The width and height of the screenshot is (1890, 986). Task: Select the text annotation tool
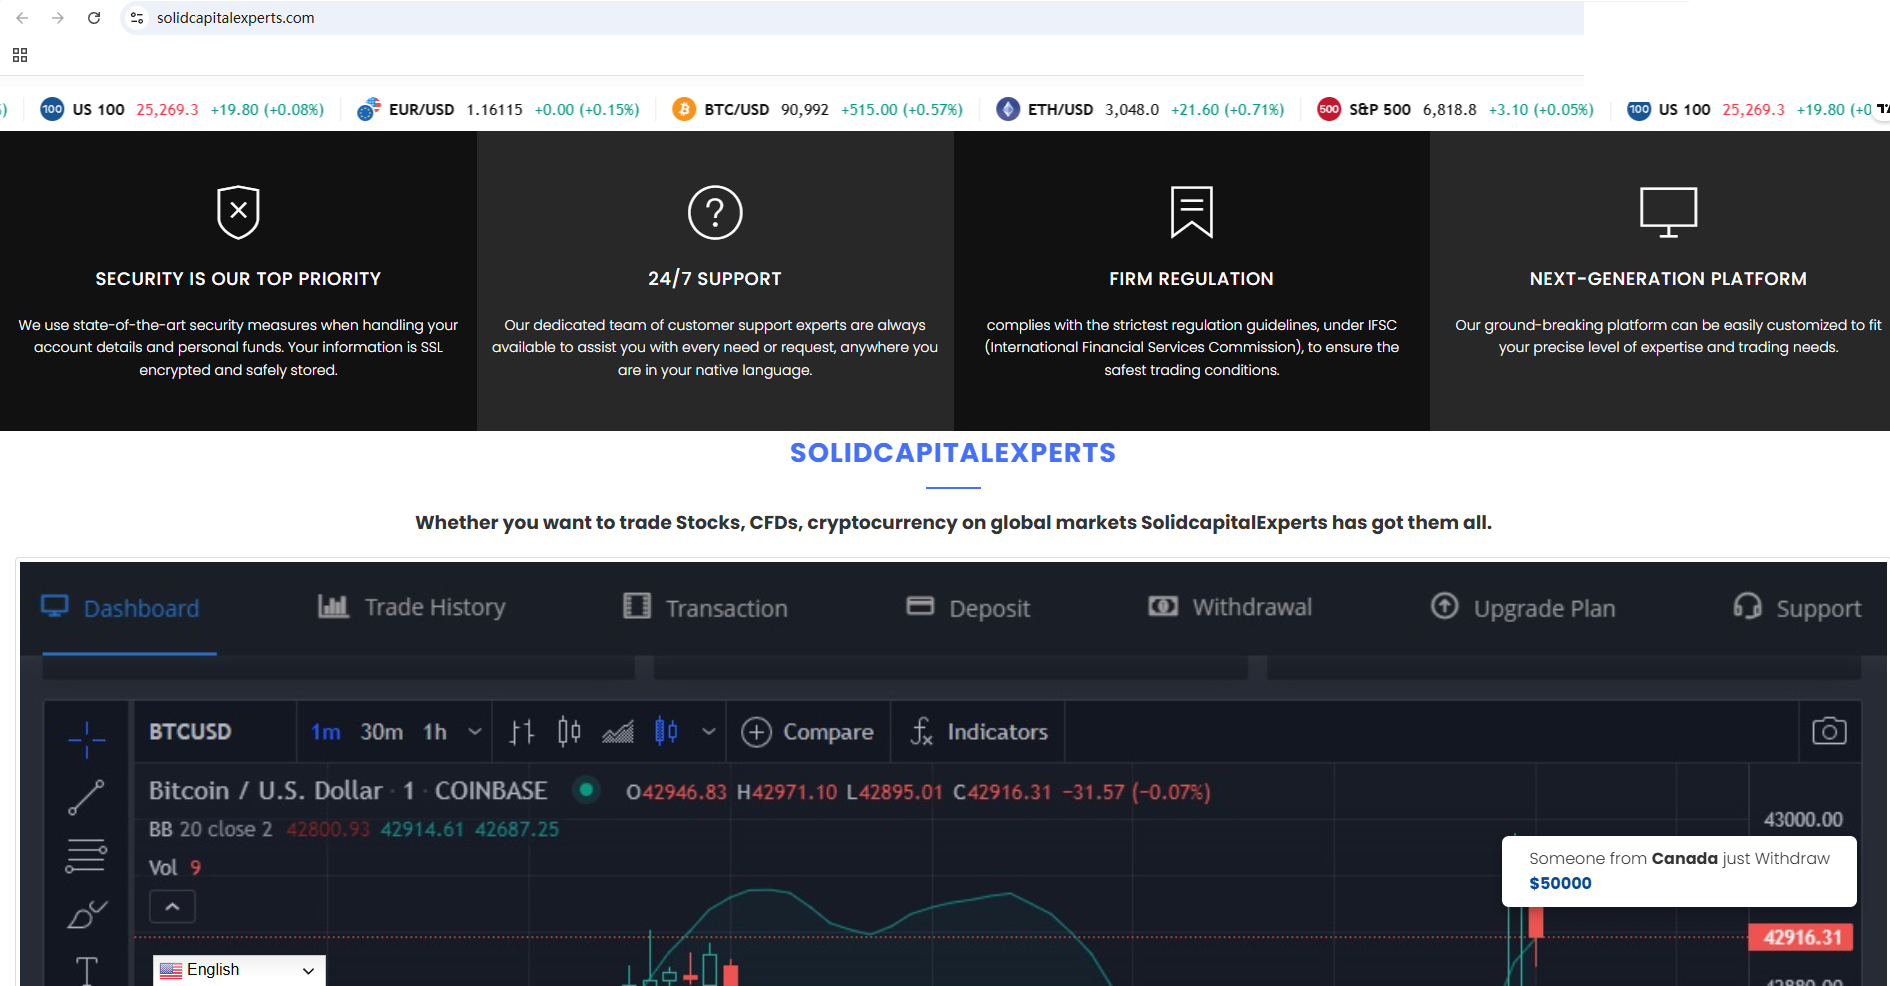87,970
